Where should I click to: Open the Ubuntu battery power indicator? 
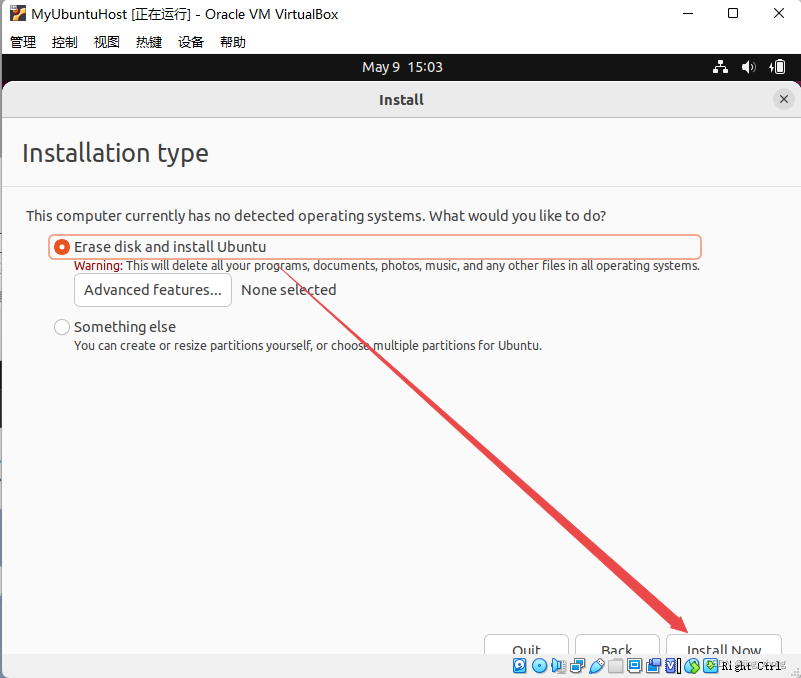[x=777, y=67]
